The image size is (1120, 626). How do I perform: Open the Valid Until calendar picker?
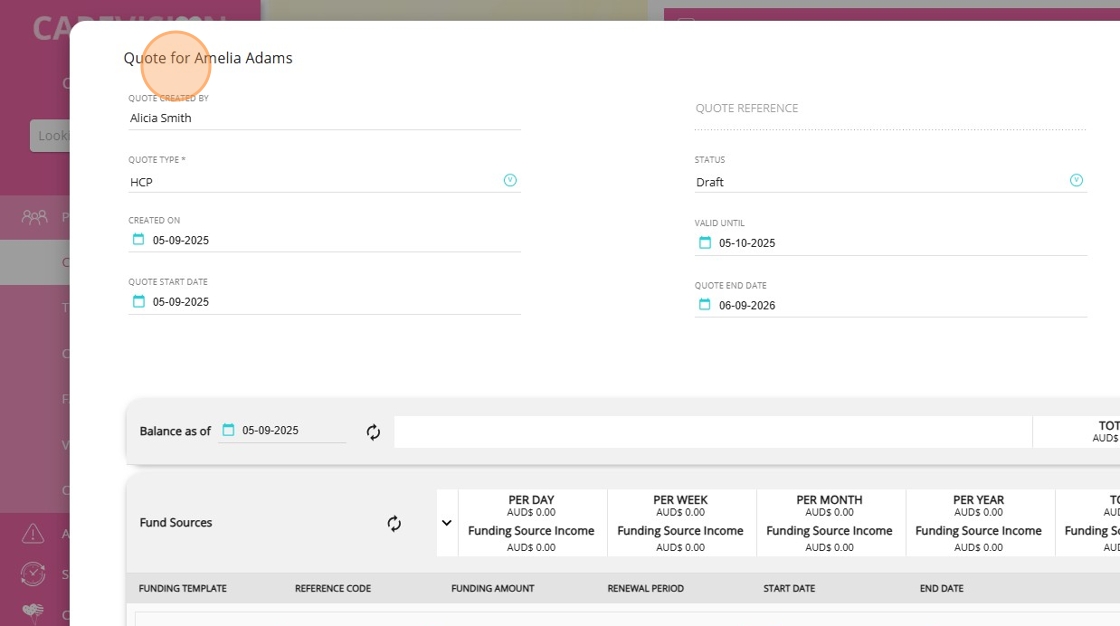point(705,243)
